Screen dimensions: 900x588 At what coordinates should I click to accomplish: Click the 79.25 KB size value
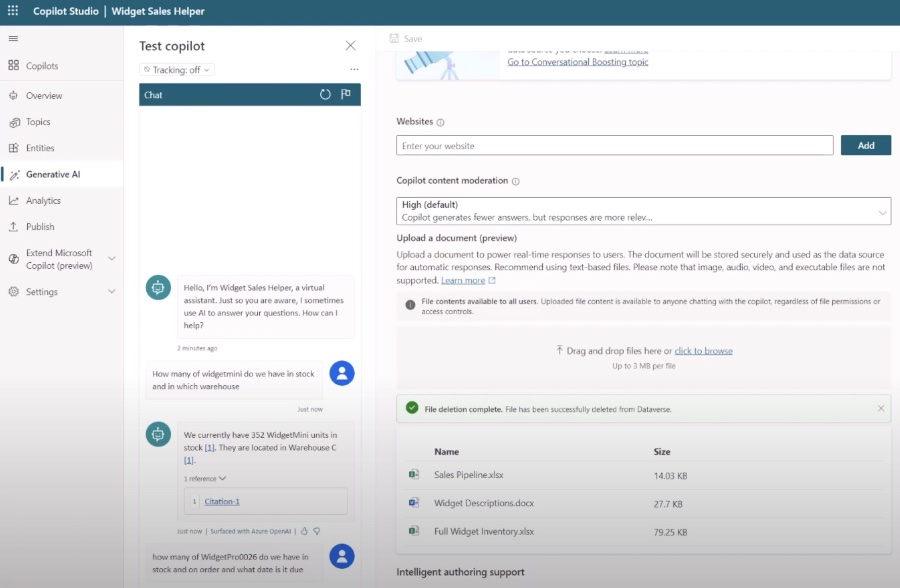click(670, 532)
